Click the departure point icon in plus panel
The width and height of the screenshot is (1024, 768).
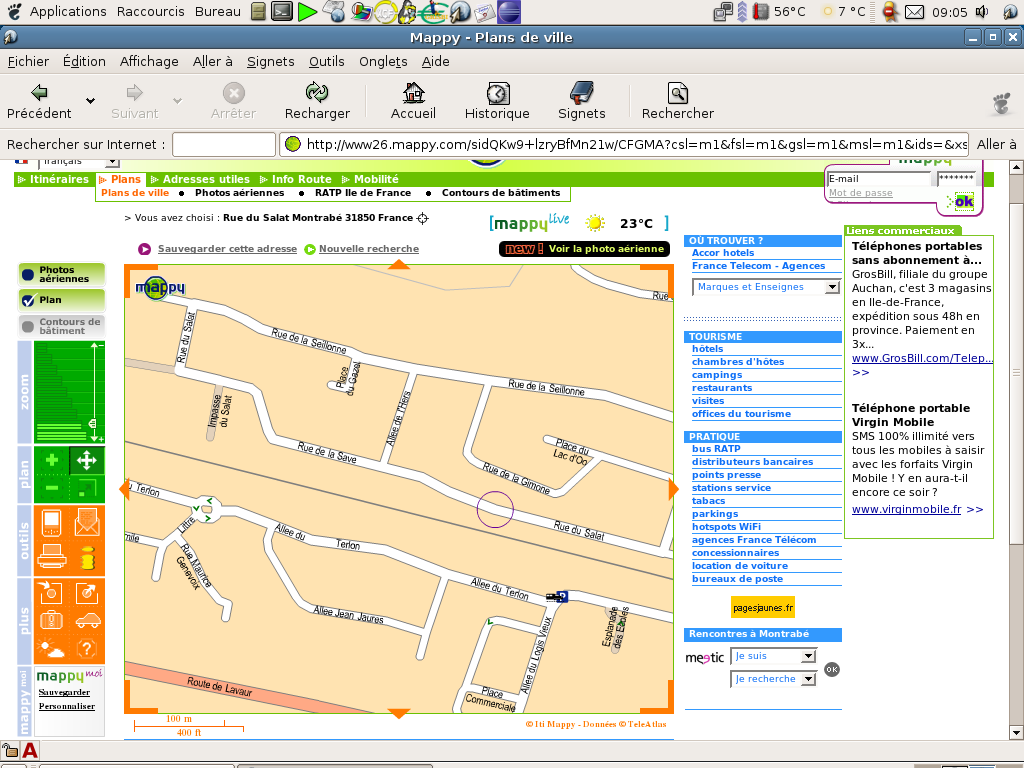click(50, 592)
